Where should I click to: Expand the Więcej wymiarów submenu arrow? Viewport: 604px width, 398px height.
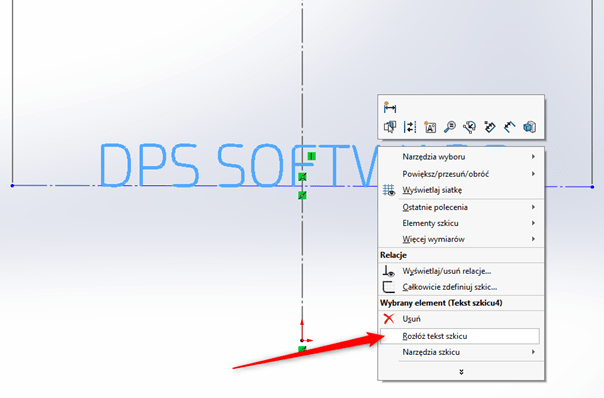coord(533,239)
